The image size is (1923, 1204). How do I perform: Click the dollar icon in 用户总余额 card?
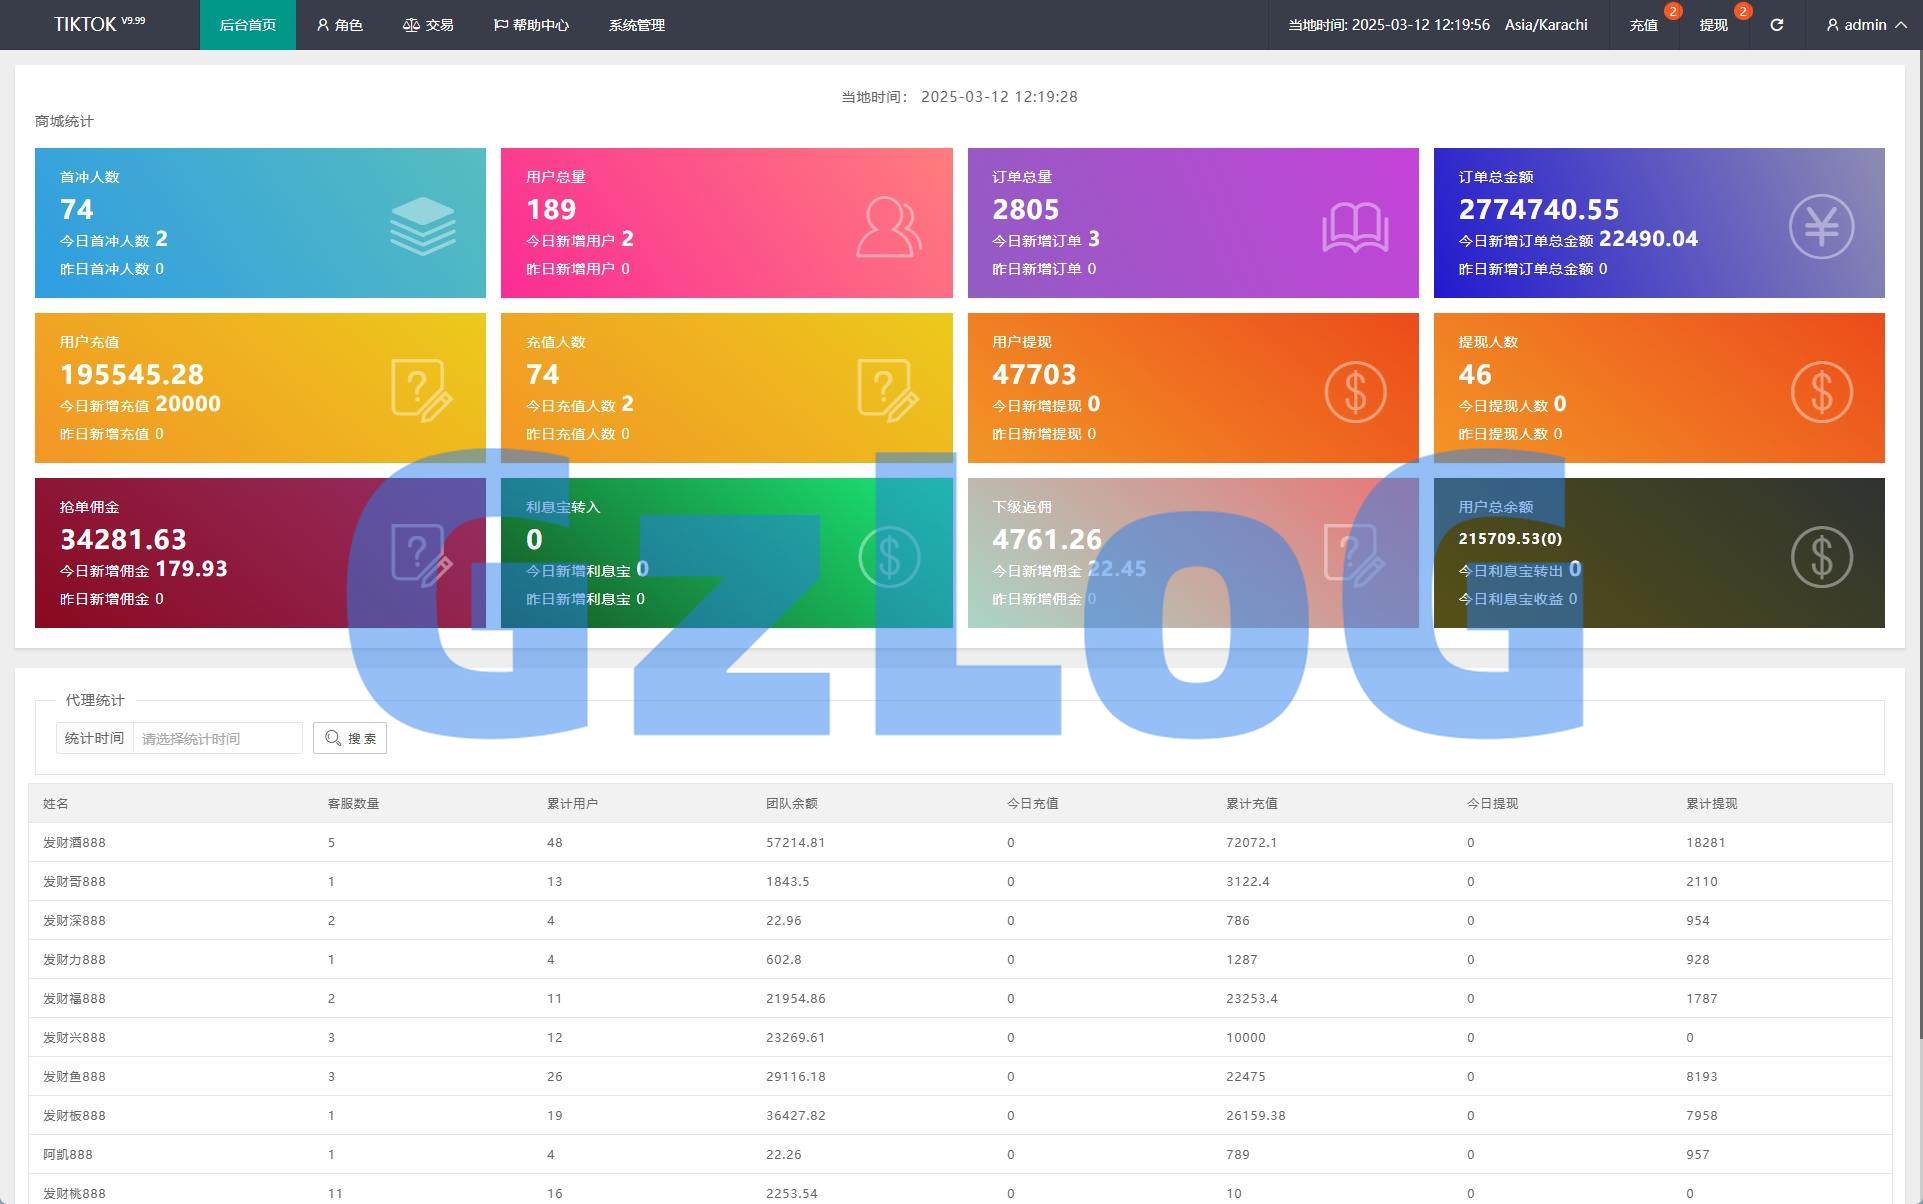tap(1820, 556)
